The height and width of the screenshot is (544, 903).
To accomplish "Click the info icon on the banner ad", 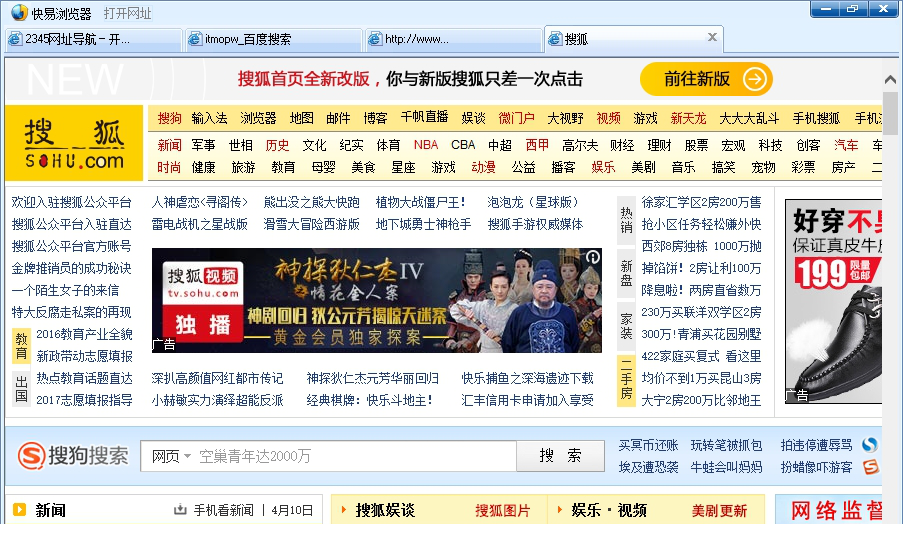I will pyautogui.click(x=593, y=257).
